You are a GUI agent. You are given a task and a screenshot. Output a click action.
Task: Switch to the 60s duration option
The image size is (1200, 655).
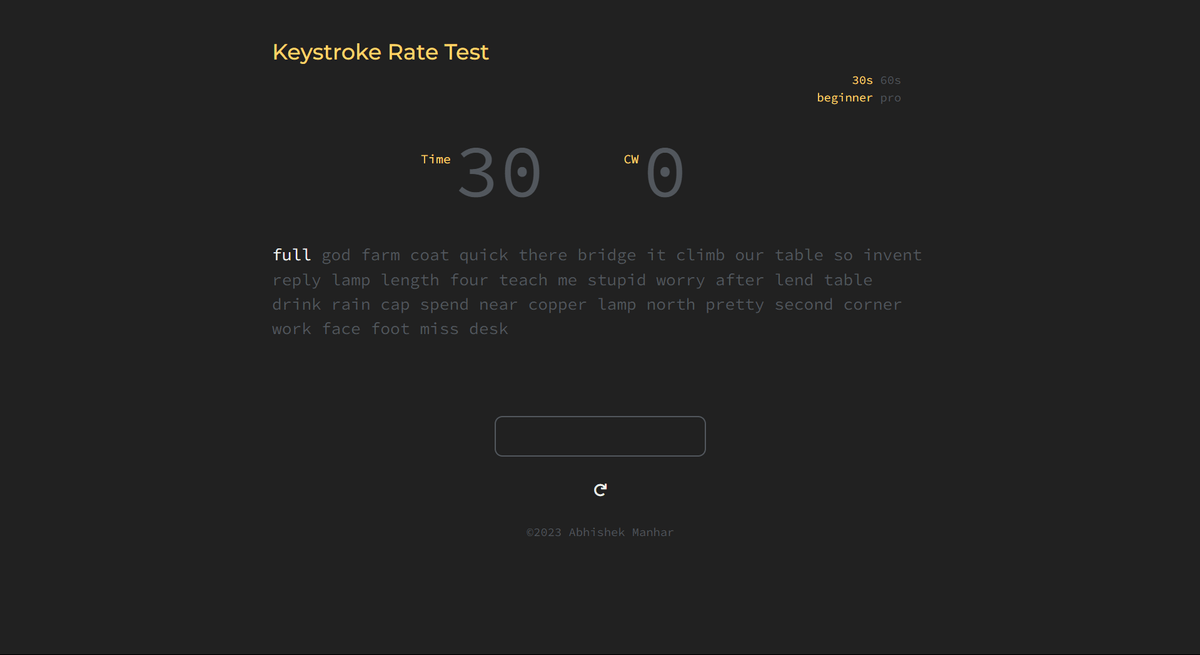click(x=890, y=80)
